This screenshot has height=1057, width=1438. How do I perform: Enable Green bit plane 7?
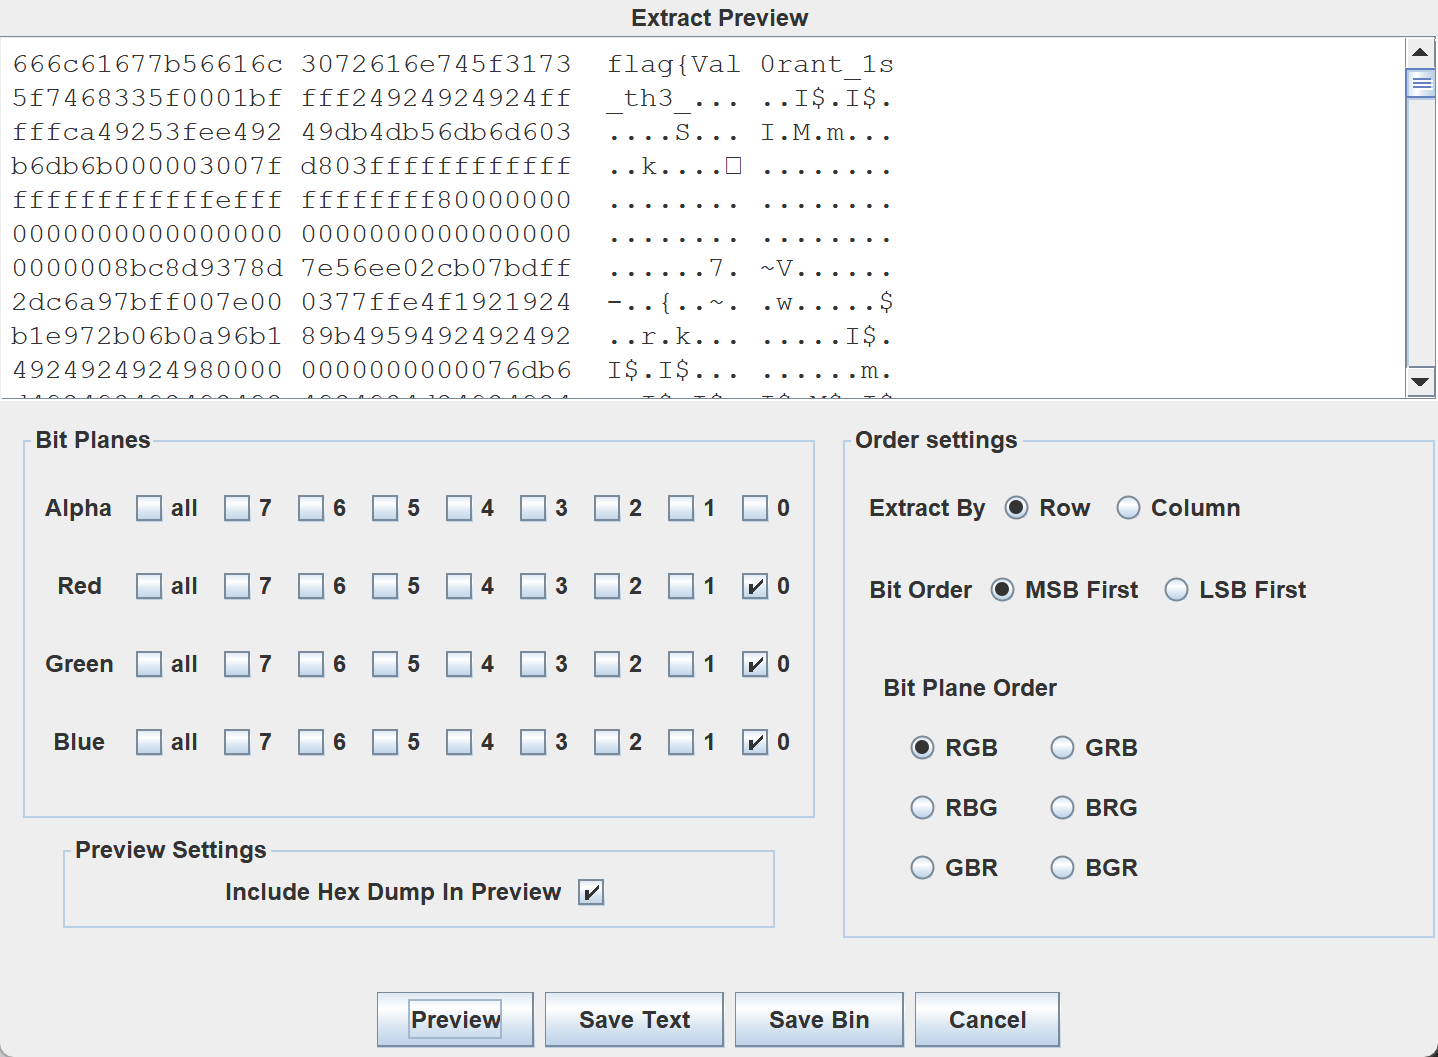(x=237, y=664)
